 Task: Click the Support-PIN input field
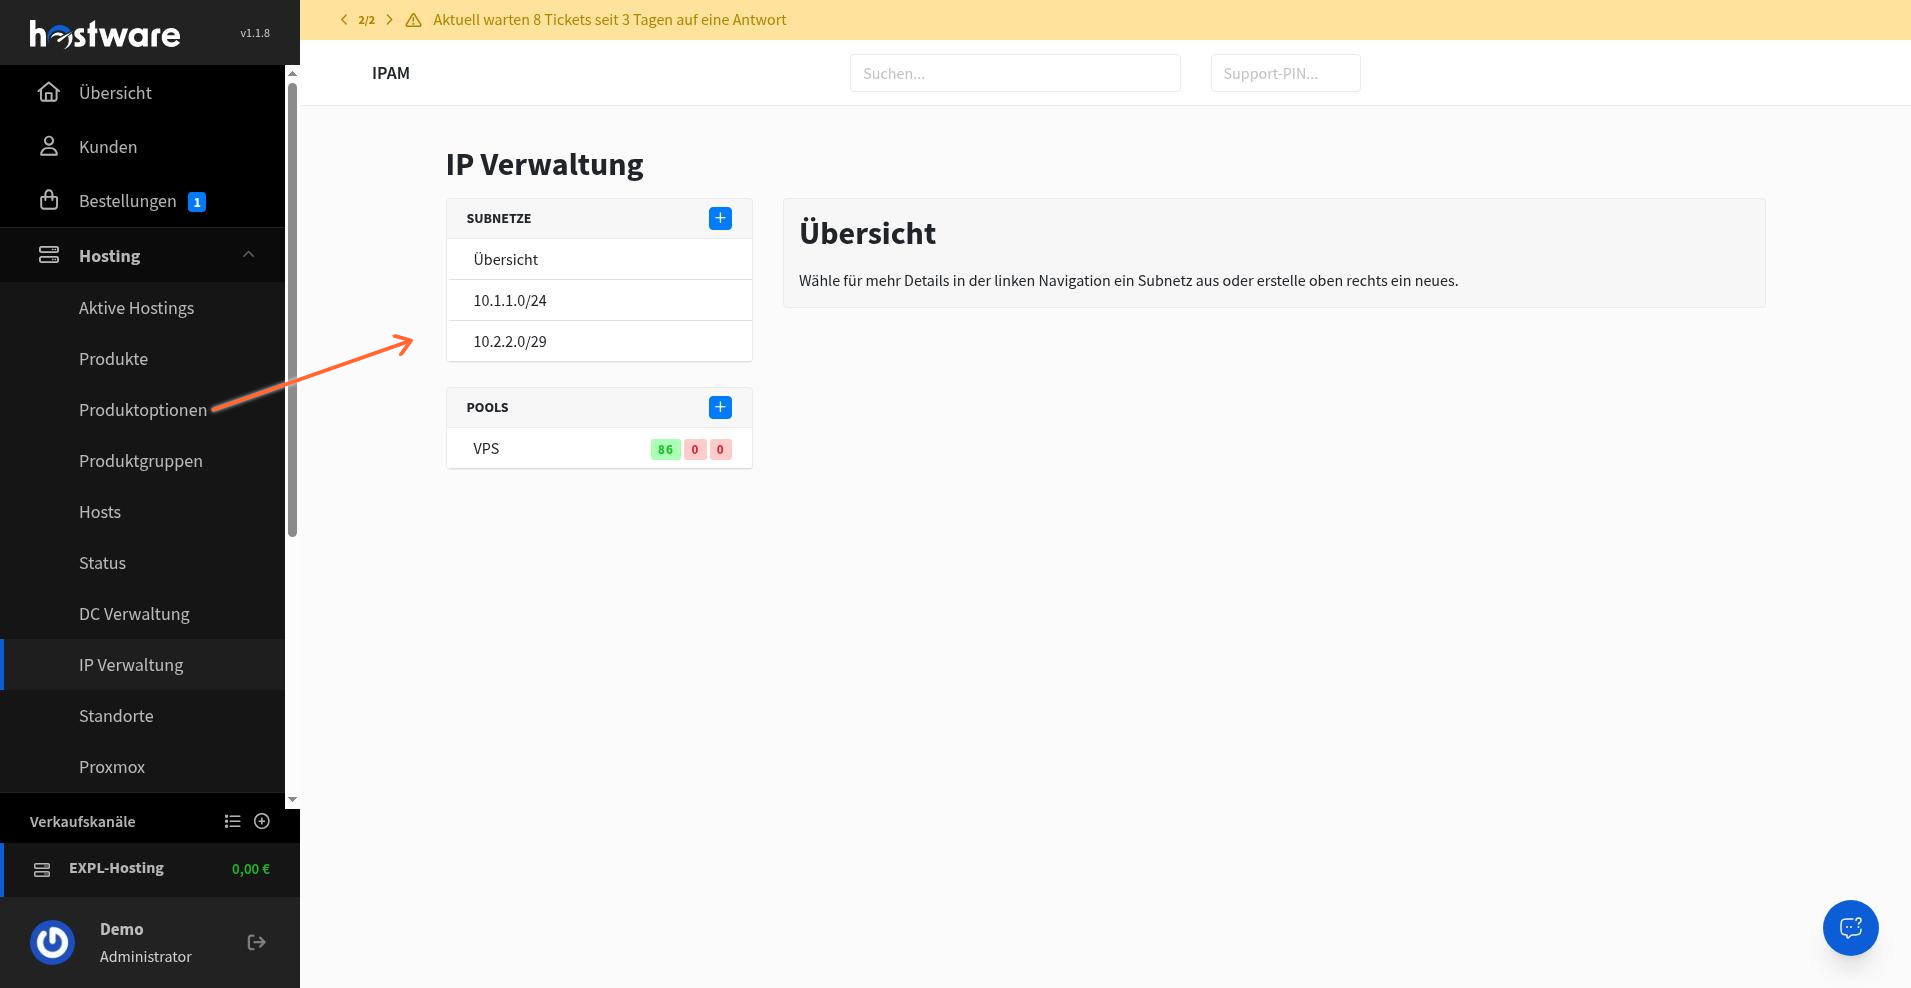1285,73
